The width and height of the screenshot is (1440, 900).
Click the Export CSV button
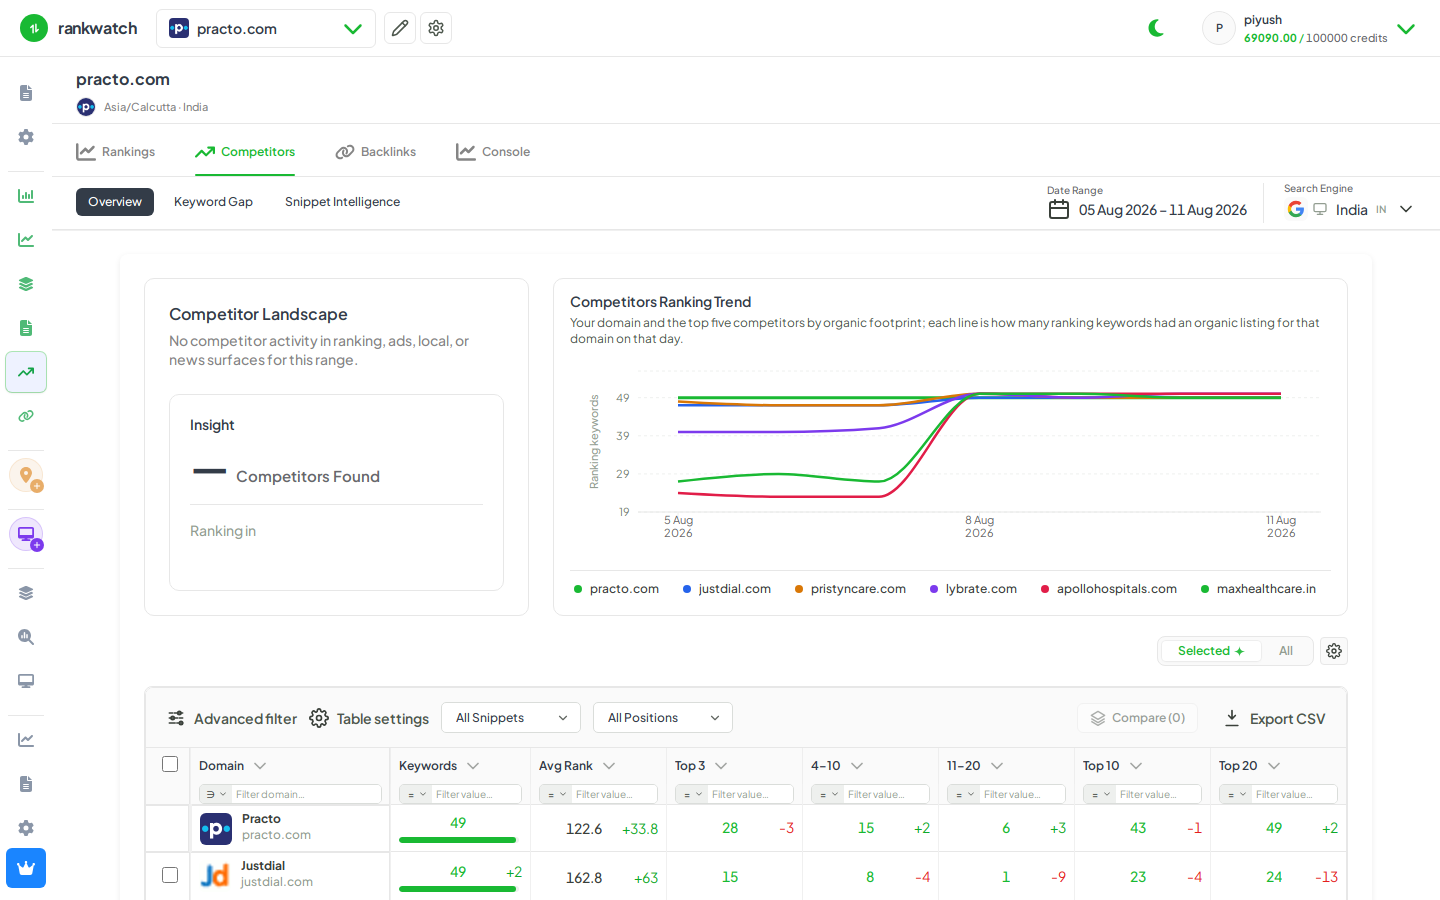coord(1275,719)
